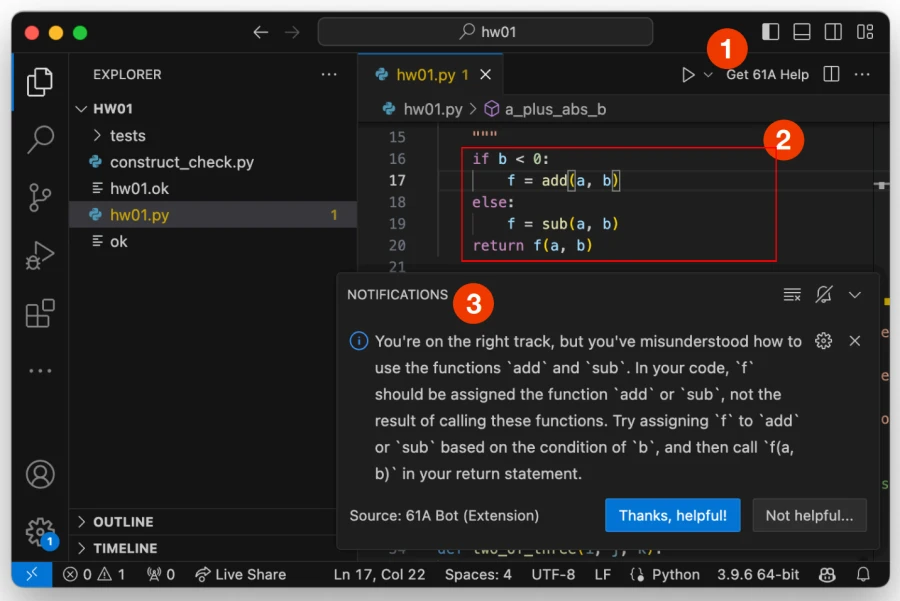The image size is (900, 601).
Task: Toggle the secondary side bar
Action: tap(832, 31)
